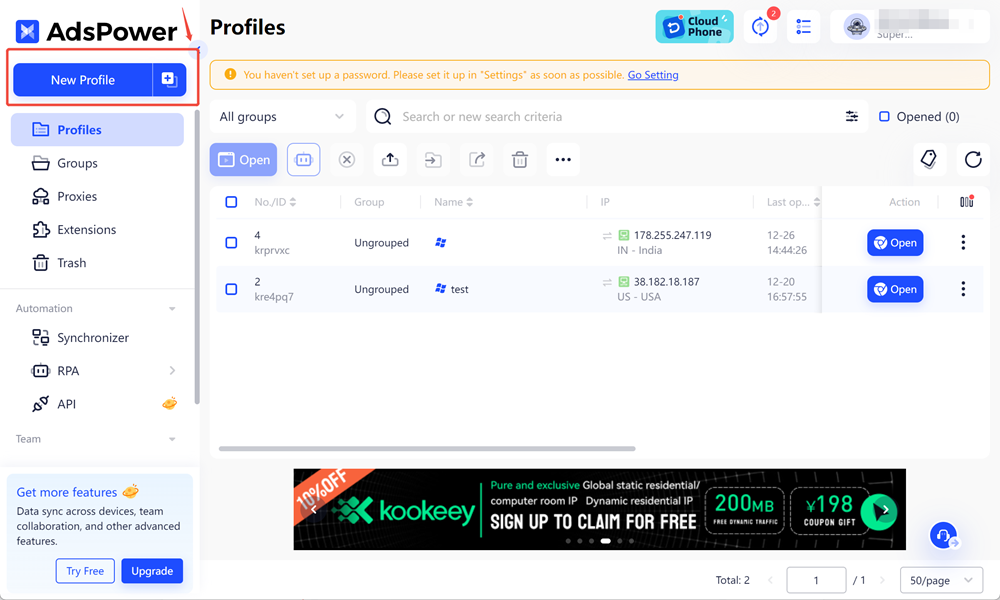Open the task list icon in header
This screenshot has height=600, width=1000.
804,27
